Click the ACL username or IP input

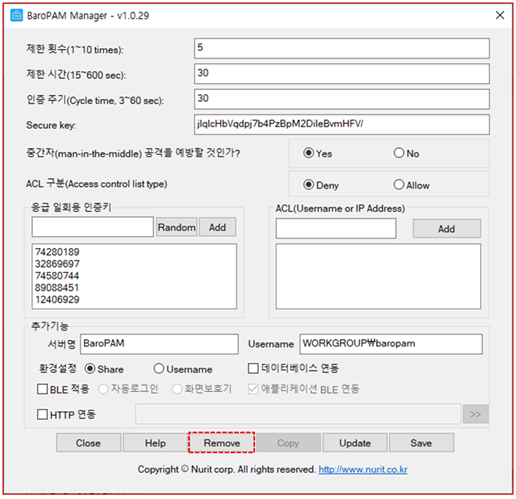point(336,229)
